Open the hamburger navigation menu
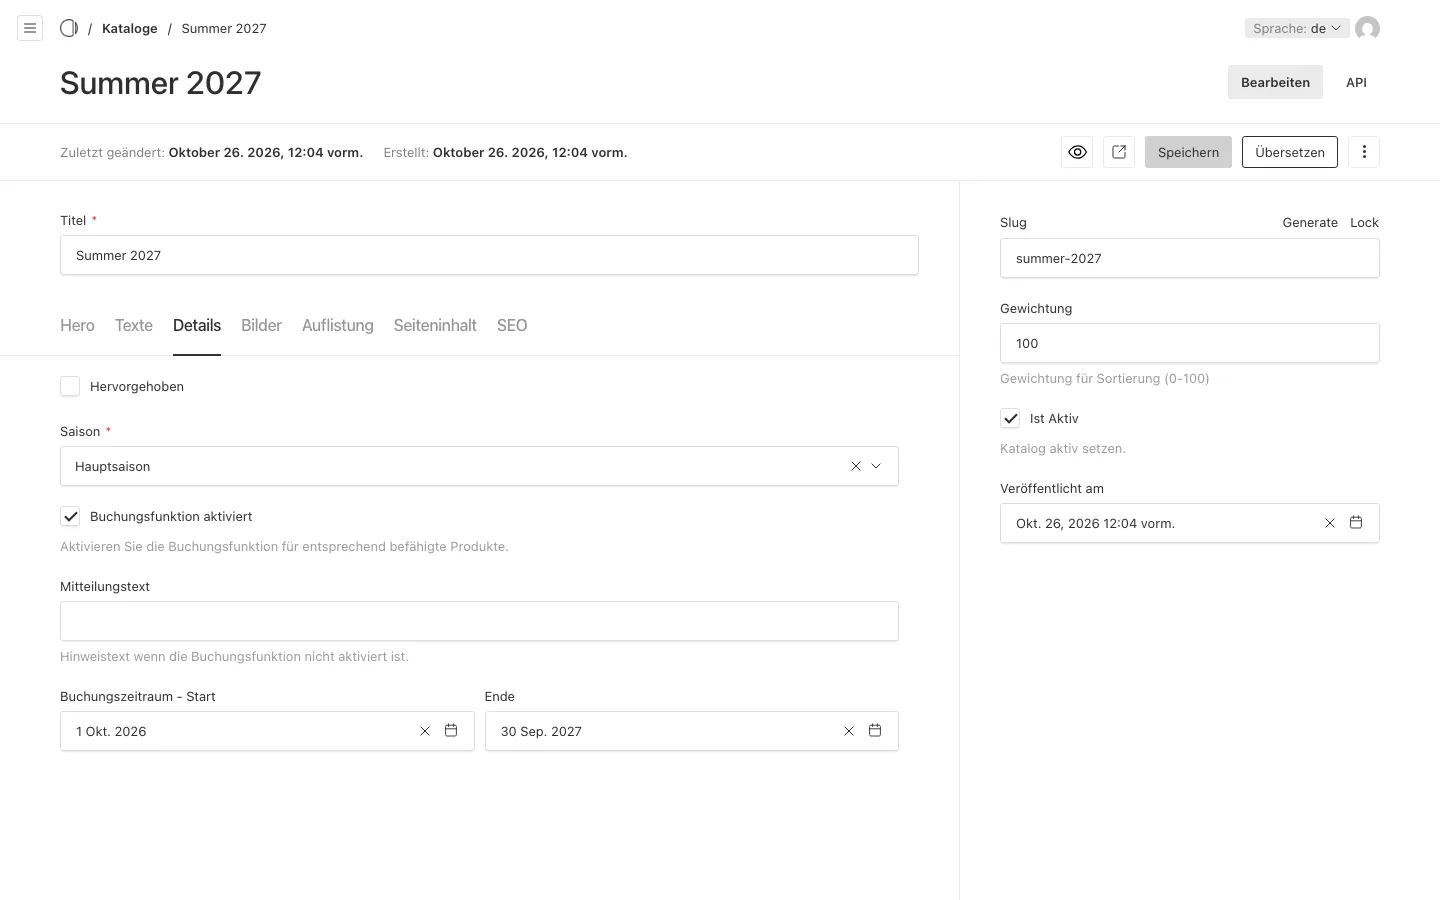Screen dimensions: 1440x900 click(x=30, y=28)
